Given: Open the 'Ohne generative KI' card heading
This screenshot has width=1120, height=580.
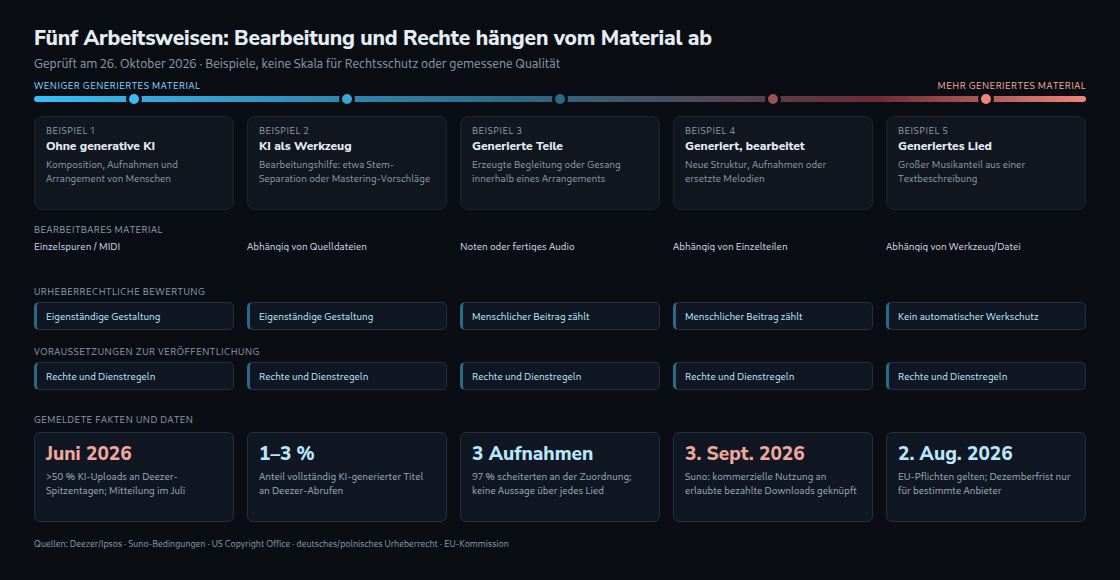Looking at the screenshot, I should tap(101, 146).
